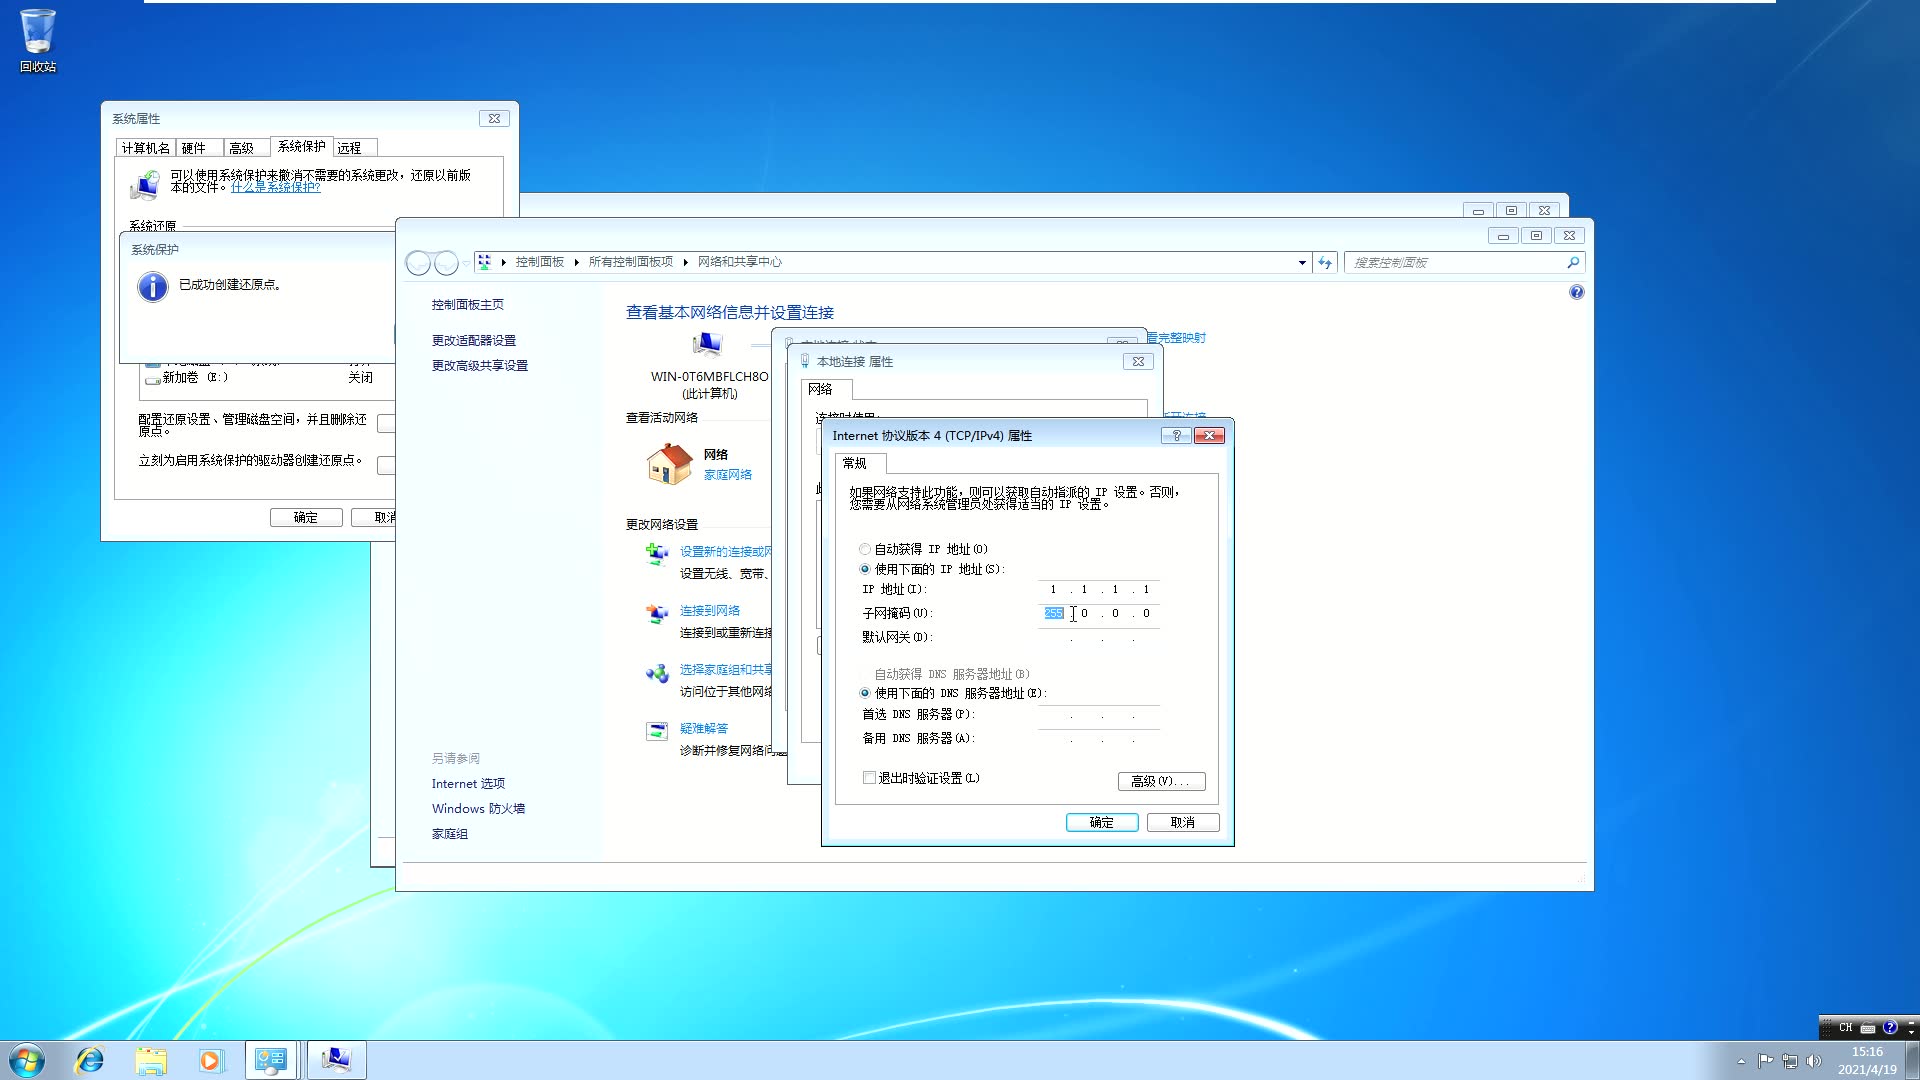Screen dimensions: 1920x1080
Task: Click the homegroup 选择家庭组 icon
Action: point(657,673)
